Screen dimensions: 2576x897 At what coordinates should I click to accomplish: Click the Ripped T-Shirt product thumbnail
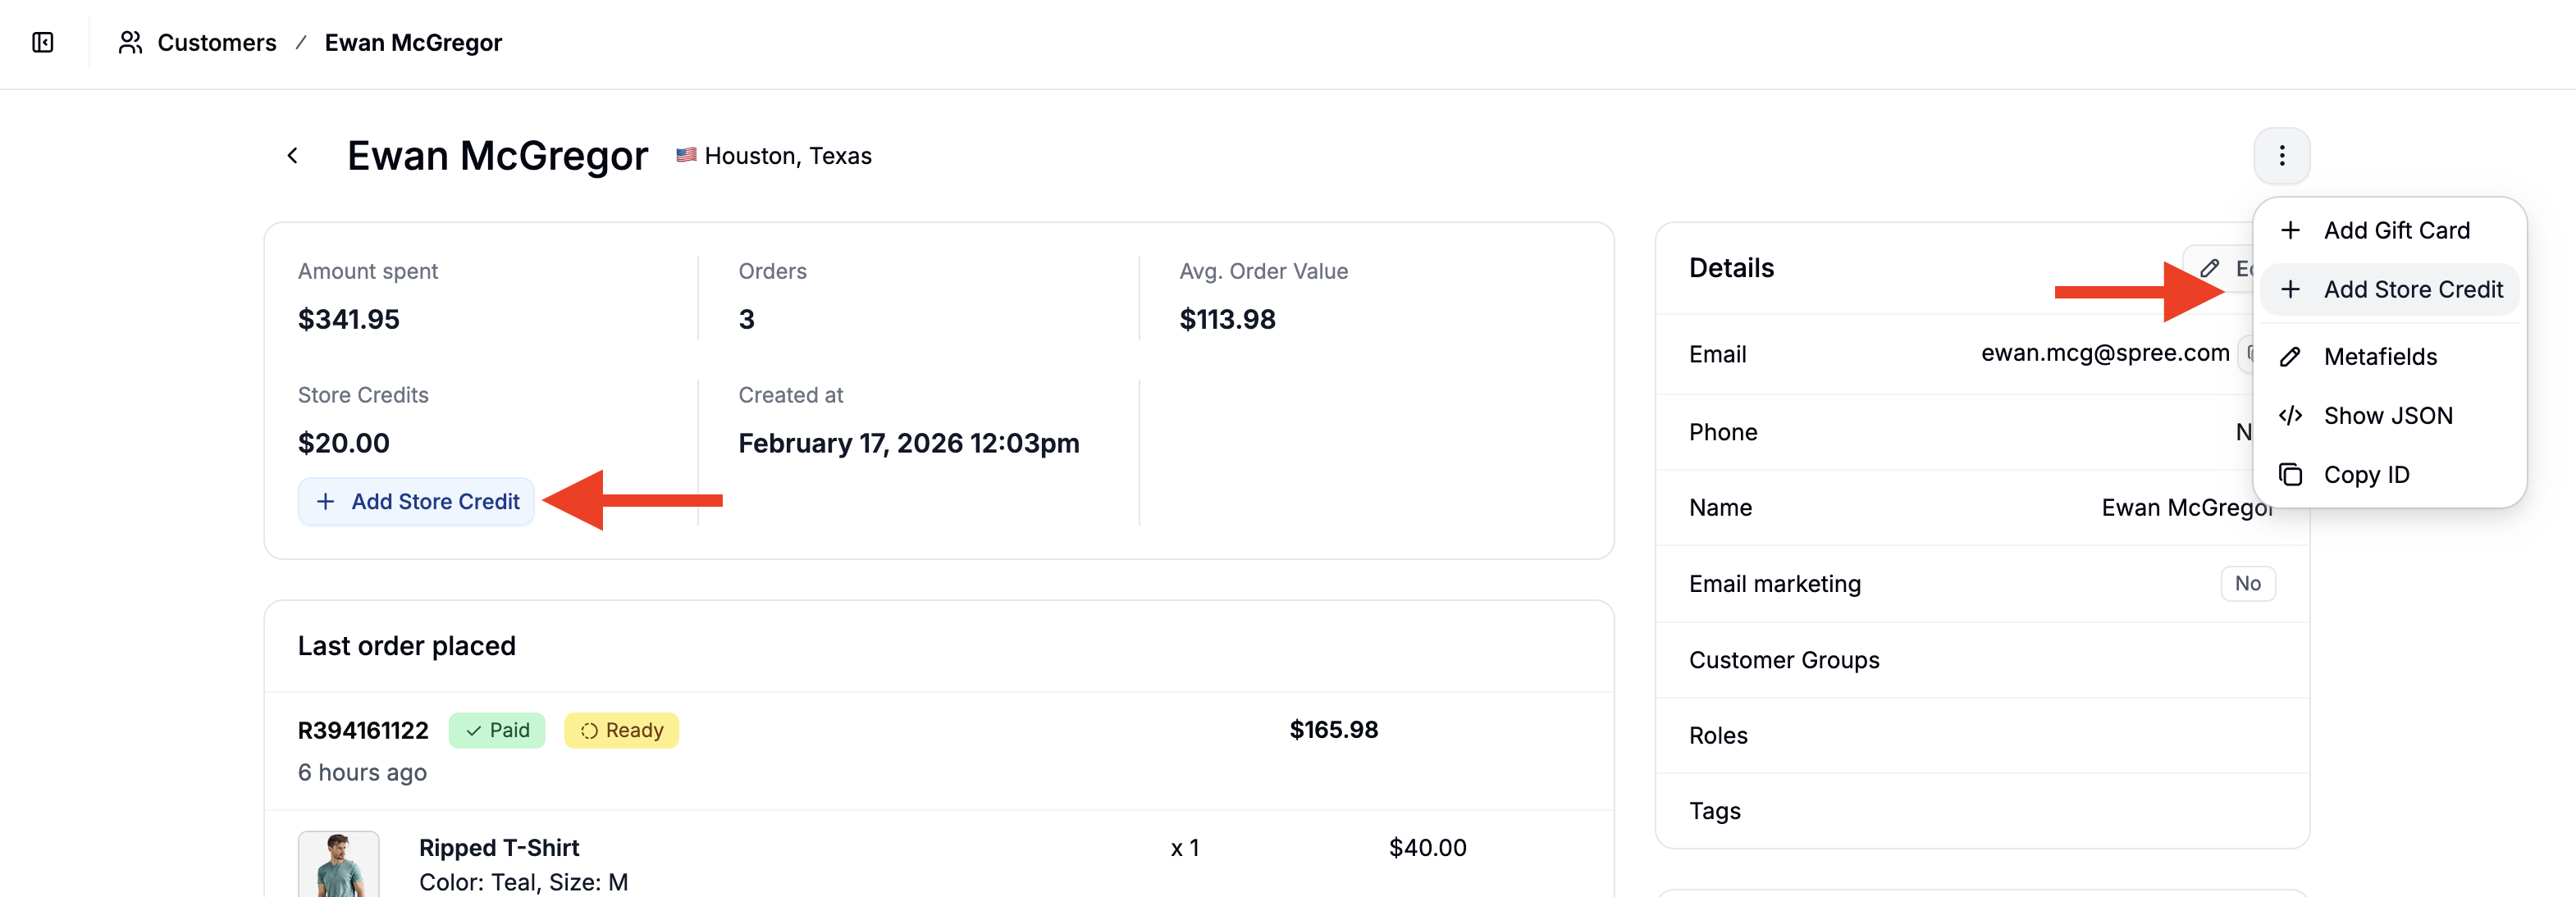[x=338, y=864]
